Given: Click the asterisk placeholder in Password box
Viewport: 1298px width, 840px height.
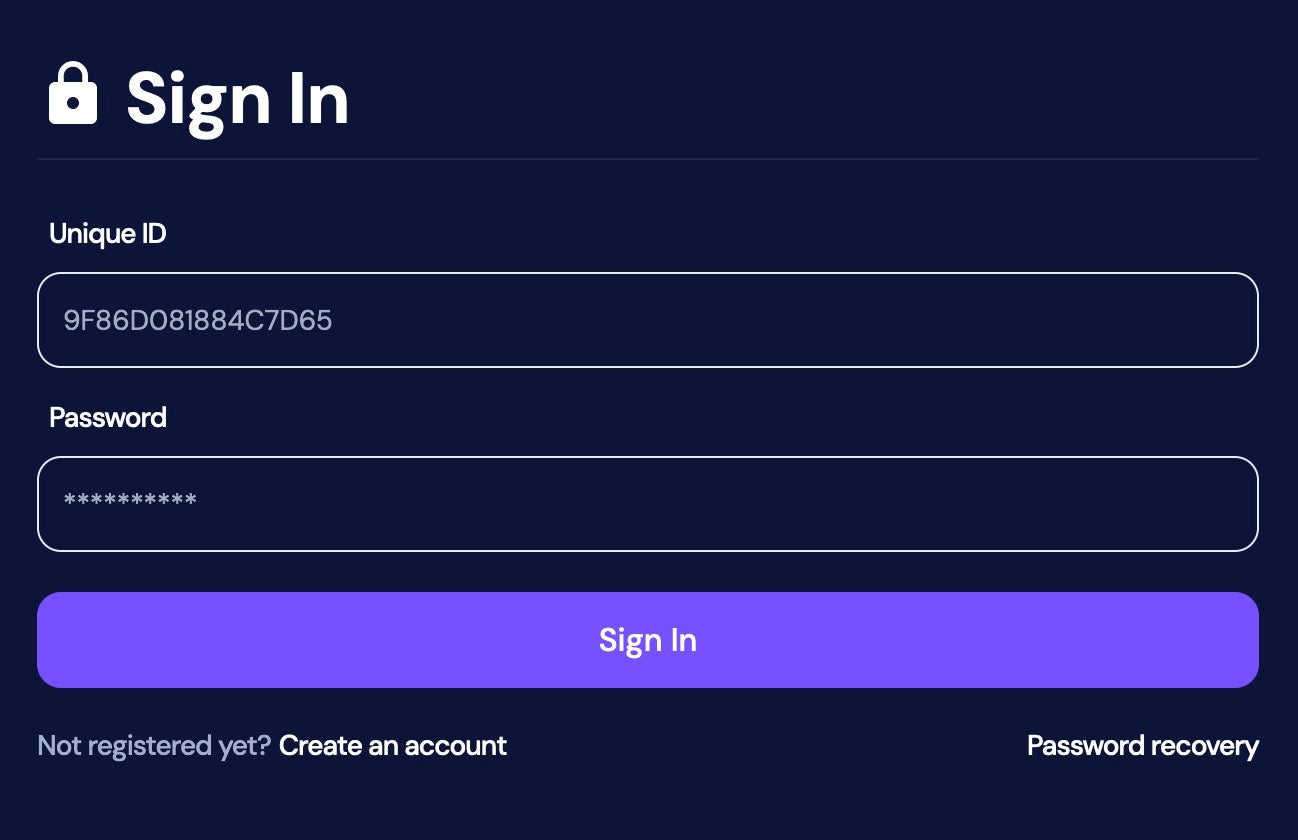Looking at the screenshot, I should (130, 501).
